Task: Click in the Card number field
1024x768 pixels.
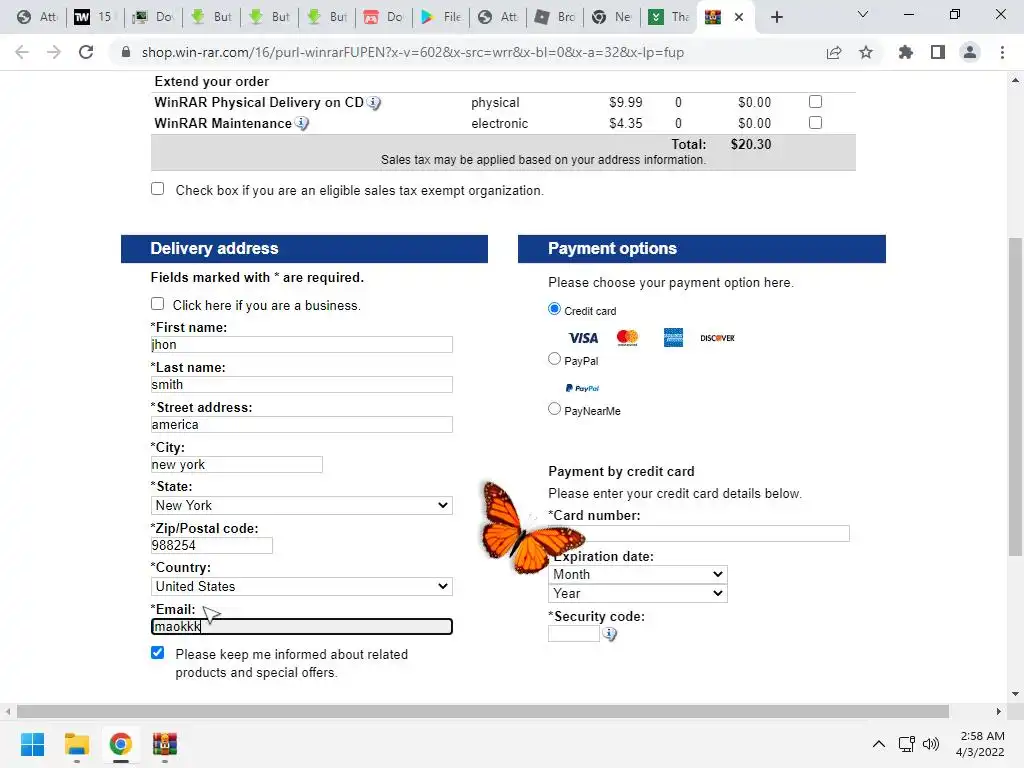Action: point(699,534)
